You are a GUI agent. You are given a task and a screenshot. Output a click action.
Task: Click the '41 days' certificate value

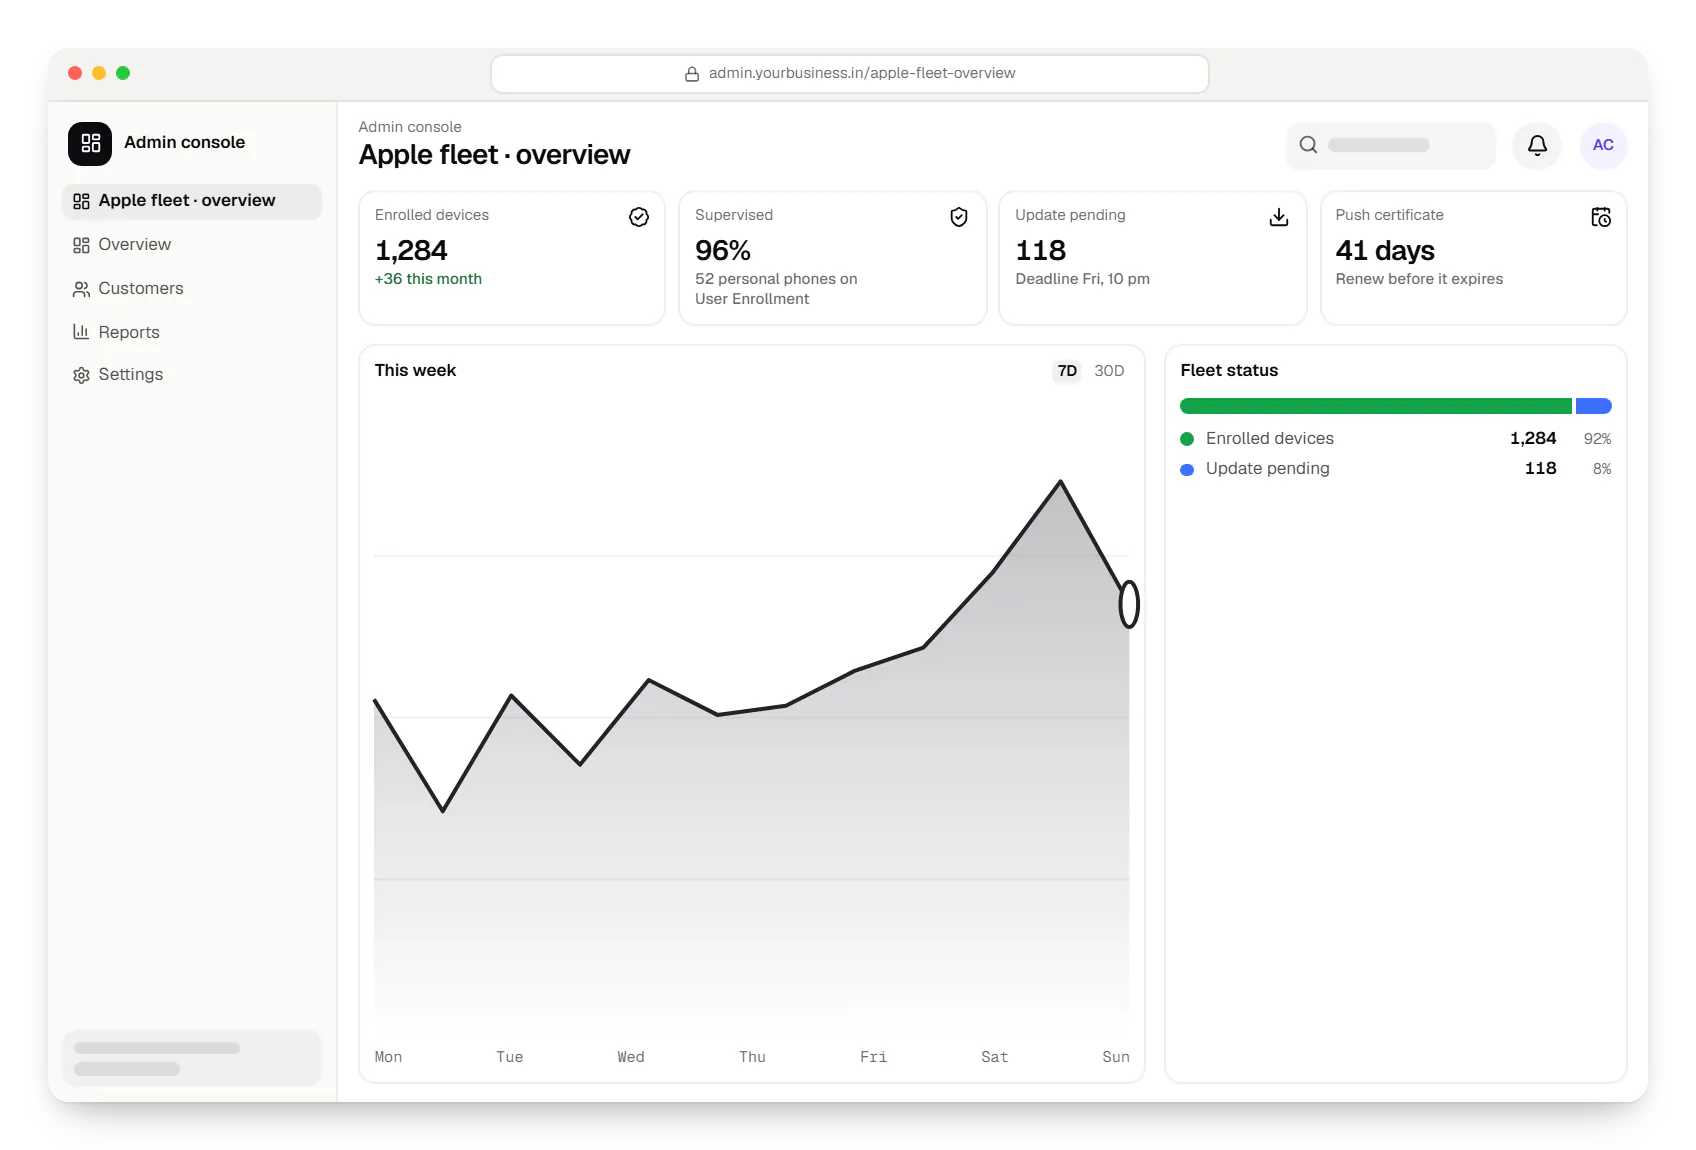(1385, 250)
